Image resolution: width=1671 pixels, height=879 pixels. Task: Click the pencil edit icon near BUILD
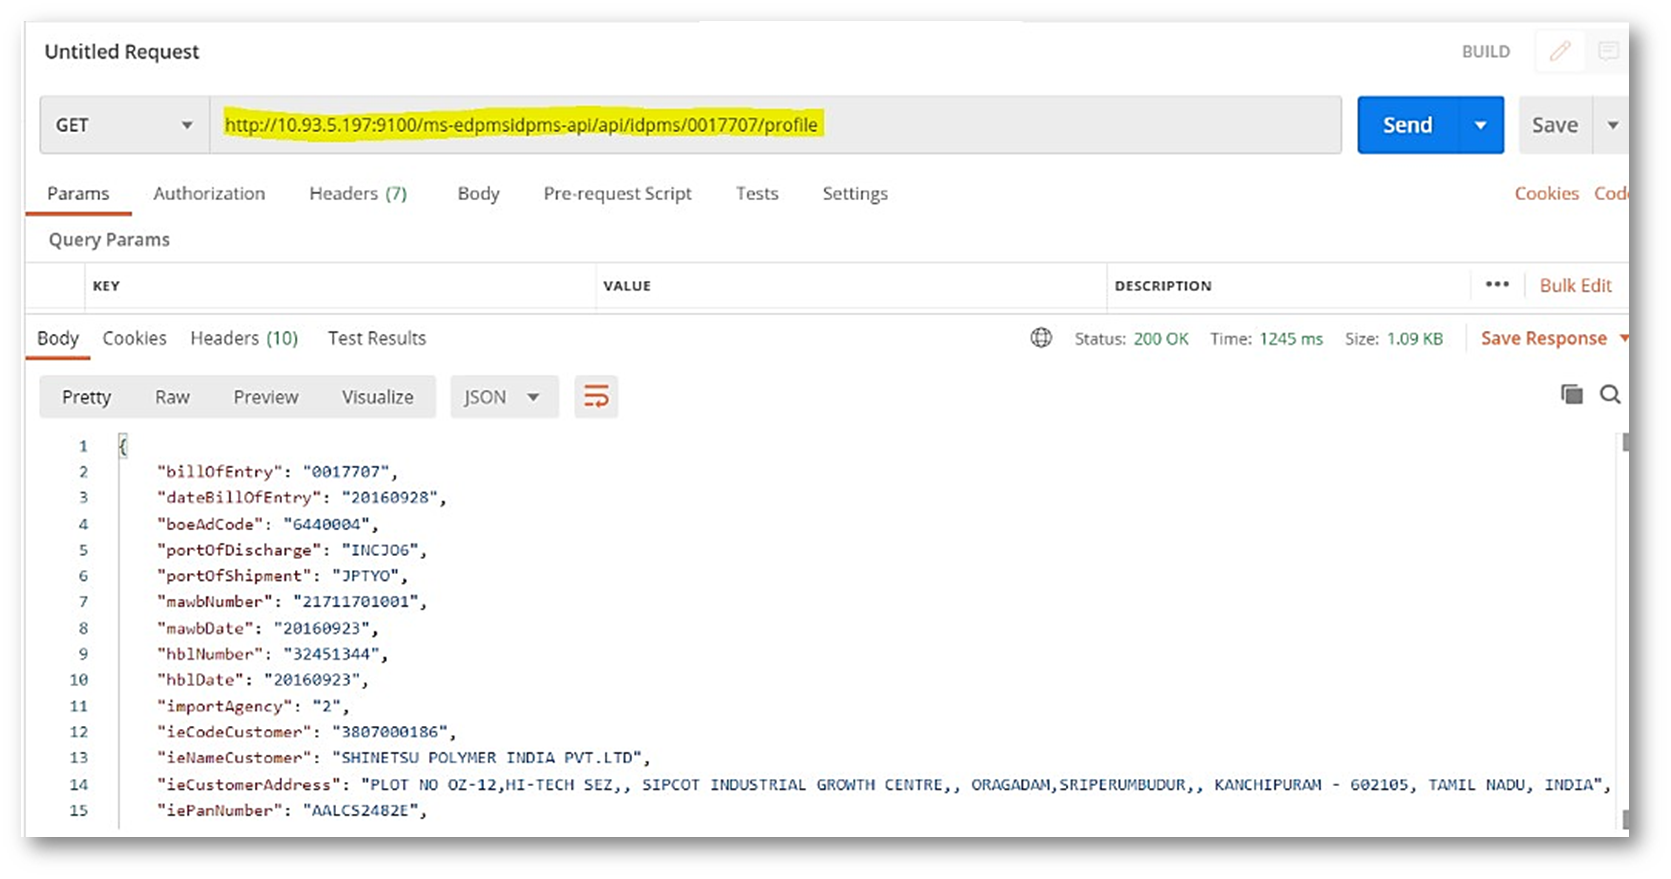coord(1559,51)
